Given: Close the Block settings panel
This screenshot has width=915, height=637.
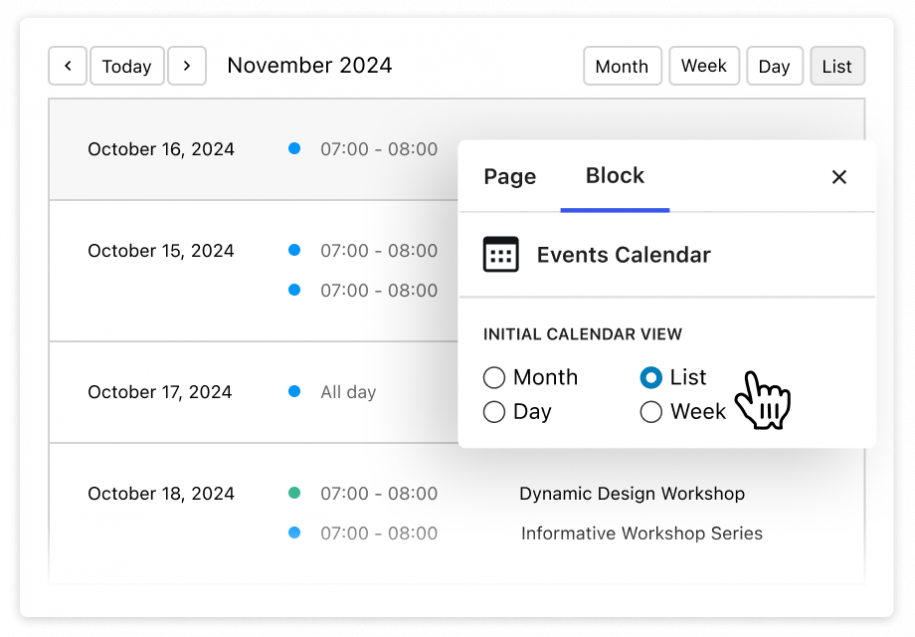Looking at the screenshot, I should pos(839,176).
